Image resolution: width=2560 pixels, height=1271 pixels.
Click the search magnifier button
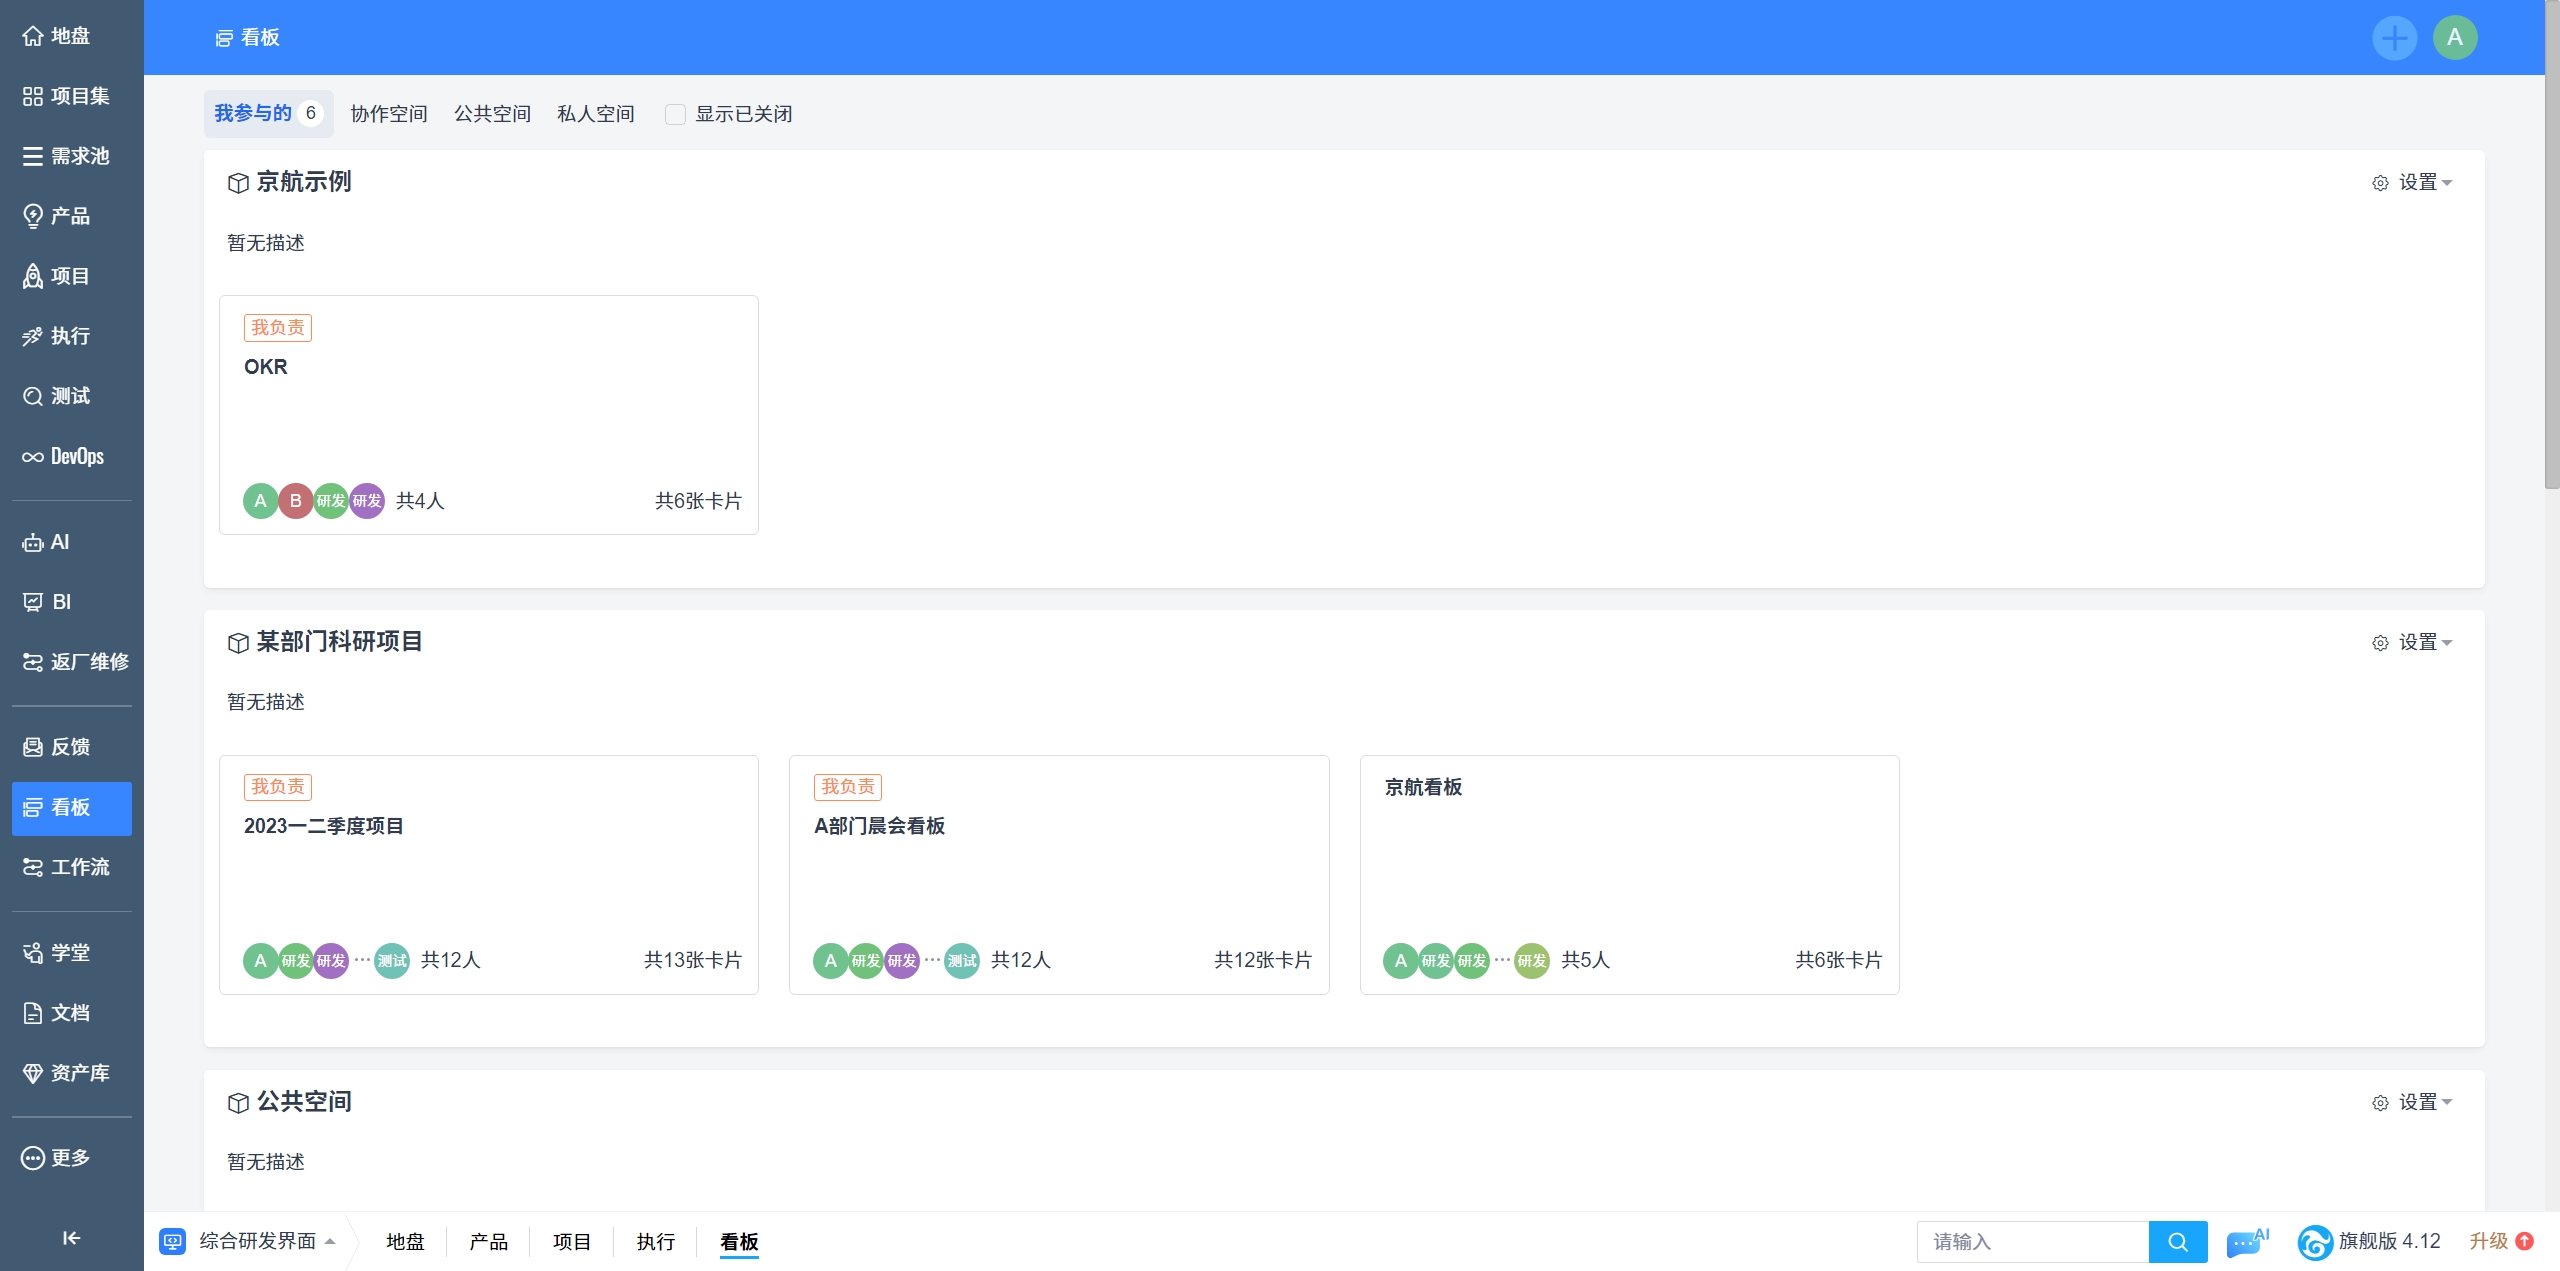(x=2177, y=1242)
